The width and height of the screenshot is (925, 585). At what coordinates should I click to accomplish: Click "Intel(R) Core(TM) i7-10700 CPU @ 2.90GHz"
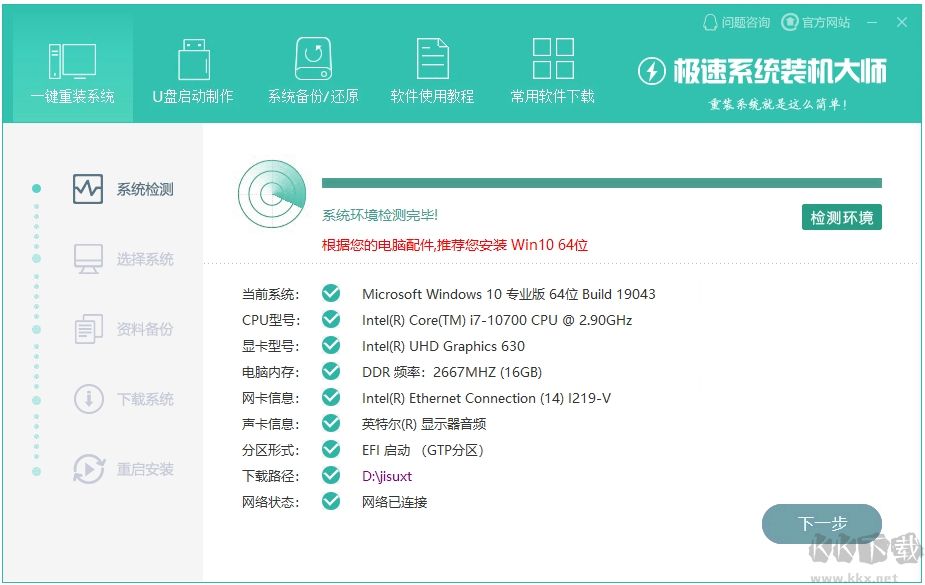497,320
